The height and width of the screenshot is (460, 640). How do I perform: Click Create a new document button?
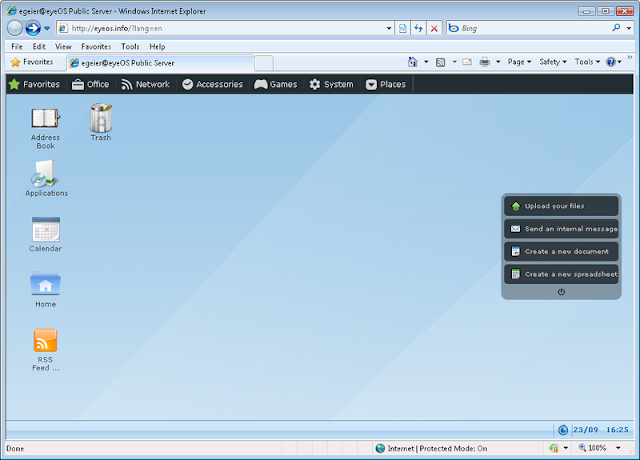tap(561, 252)
